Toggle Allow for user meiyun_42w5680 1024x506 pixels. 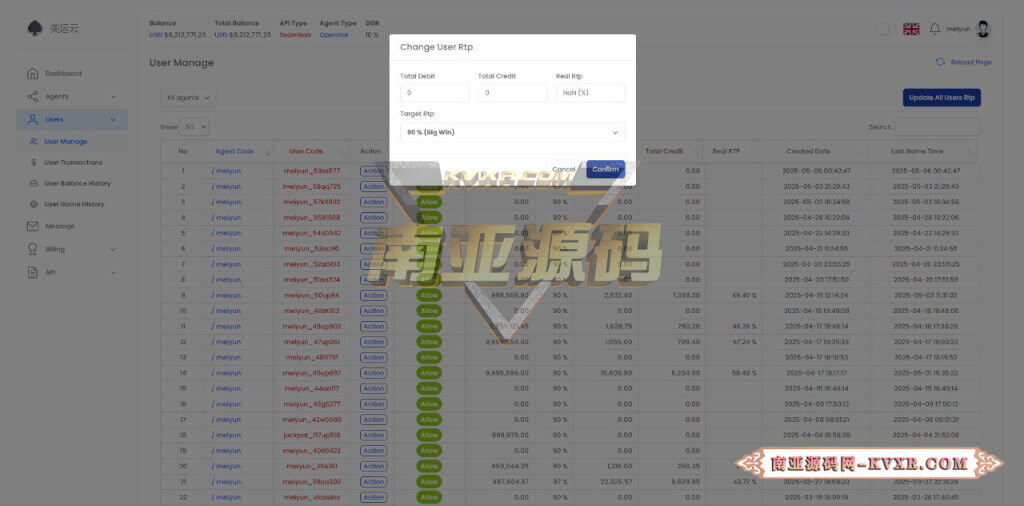[x=429, y=420]
